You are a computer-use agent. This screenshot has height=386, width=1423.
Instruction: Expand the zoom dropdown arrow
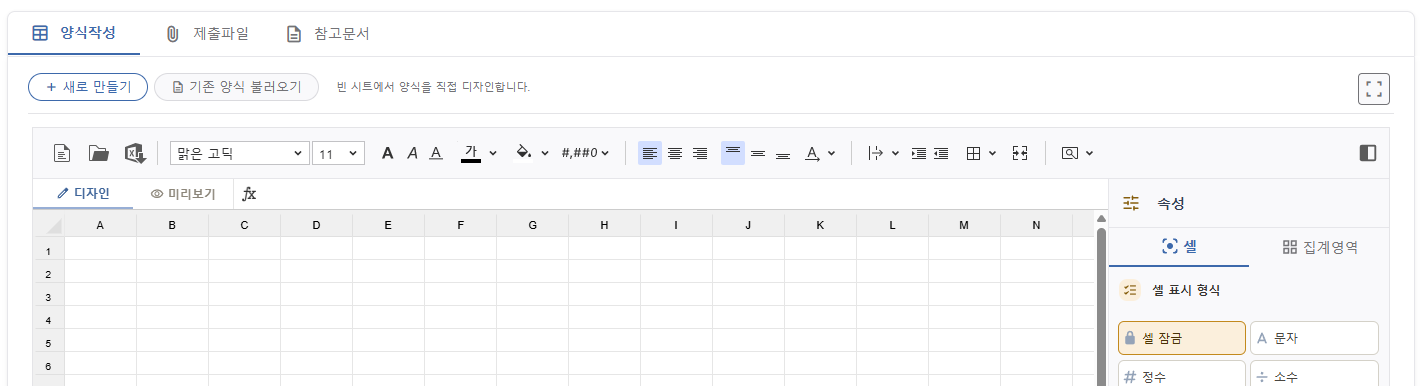click(1089, 153)
